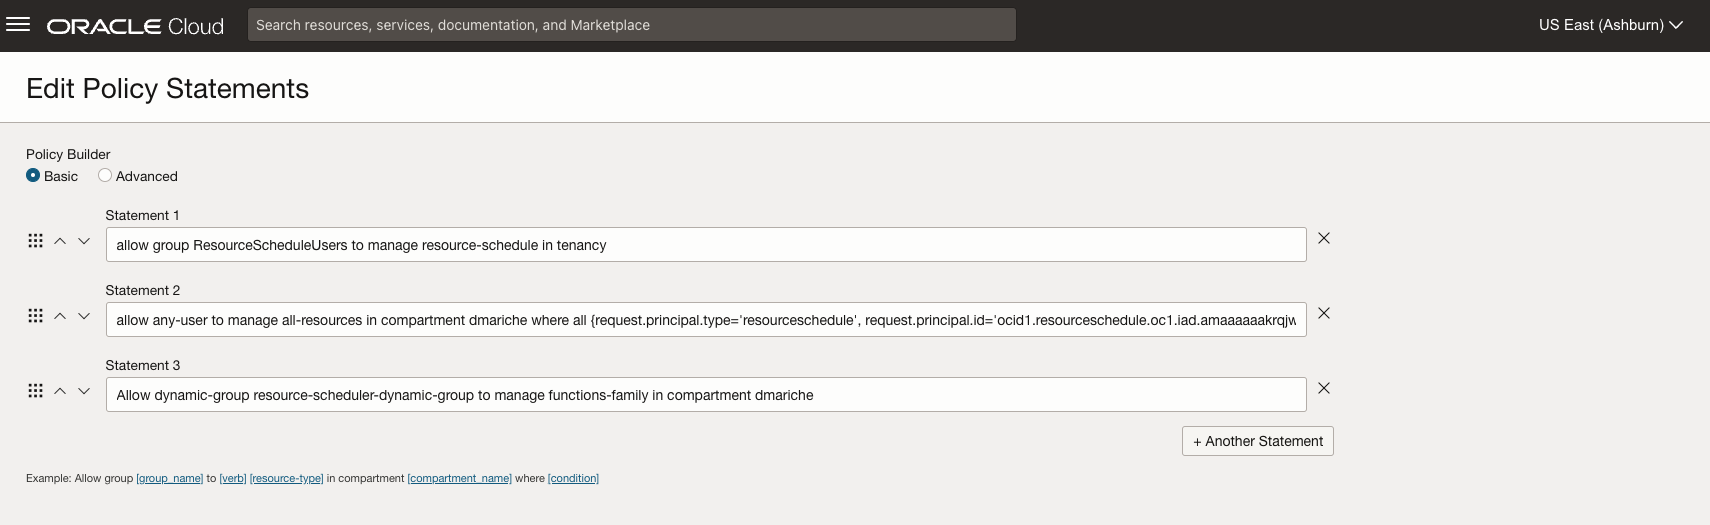Remove Statement 3 with its X icon

click(1324, 389)
